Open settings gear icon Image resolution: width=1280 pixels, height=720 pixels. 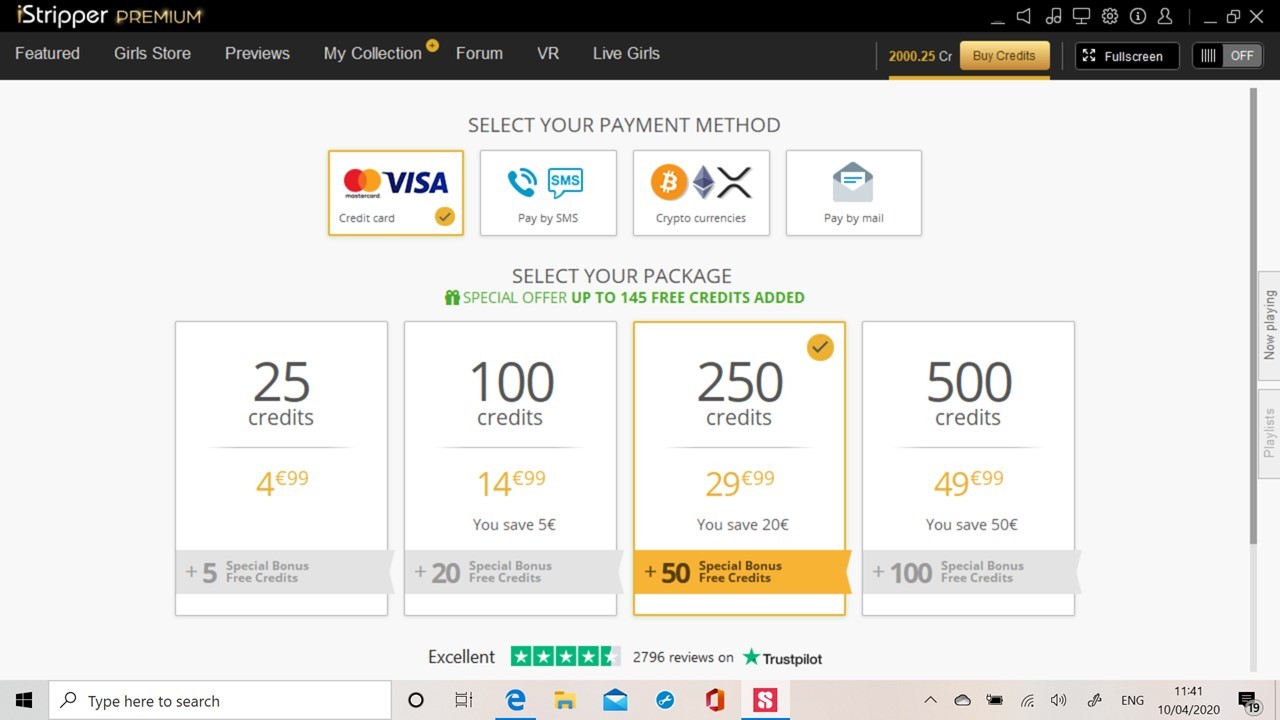click(1109, 16)
